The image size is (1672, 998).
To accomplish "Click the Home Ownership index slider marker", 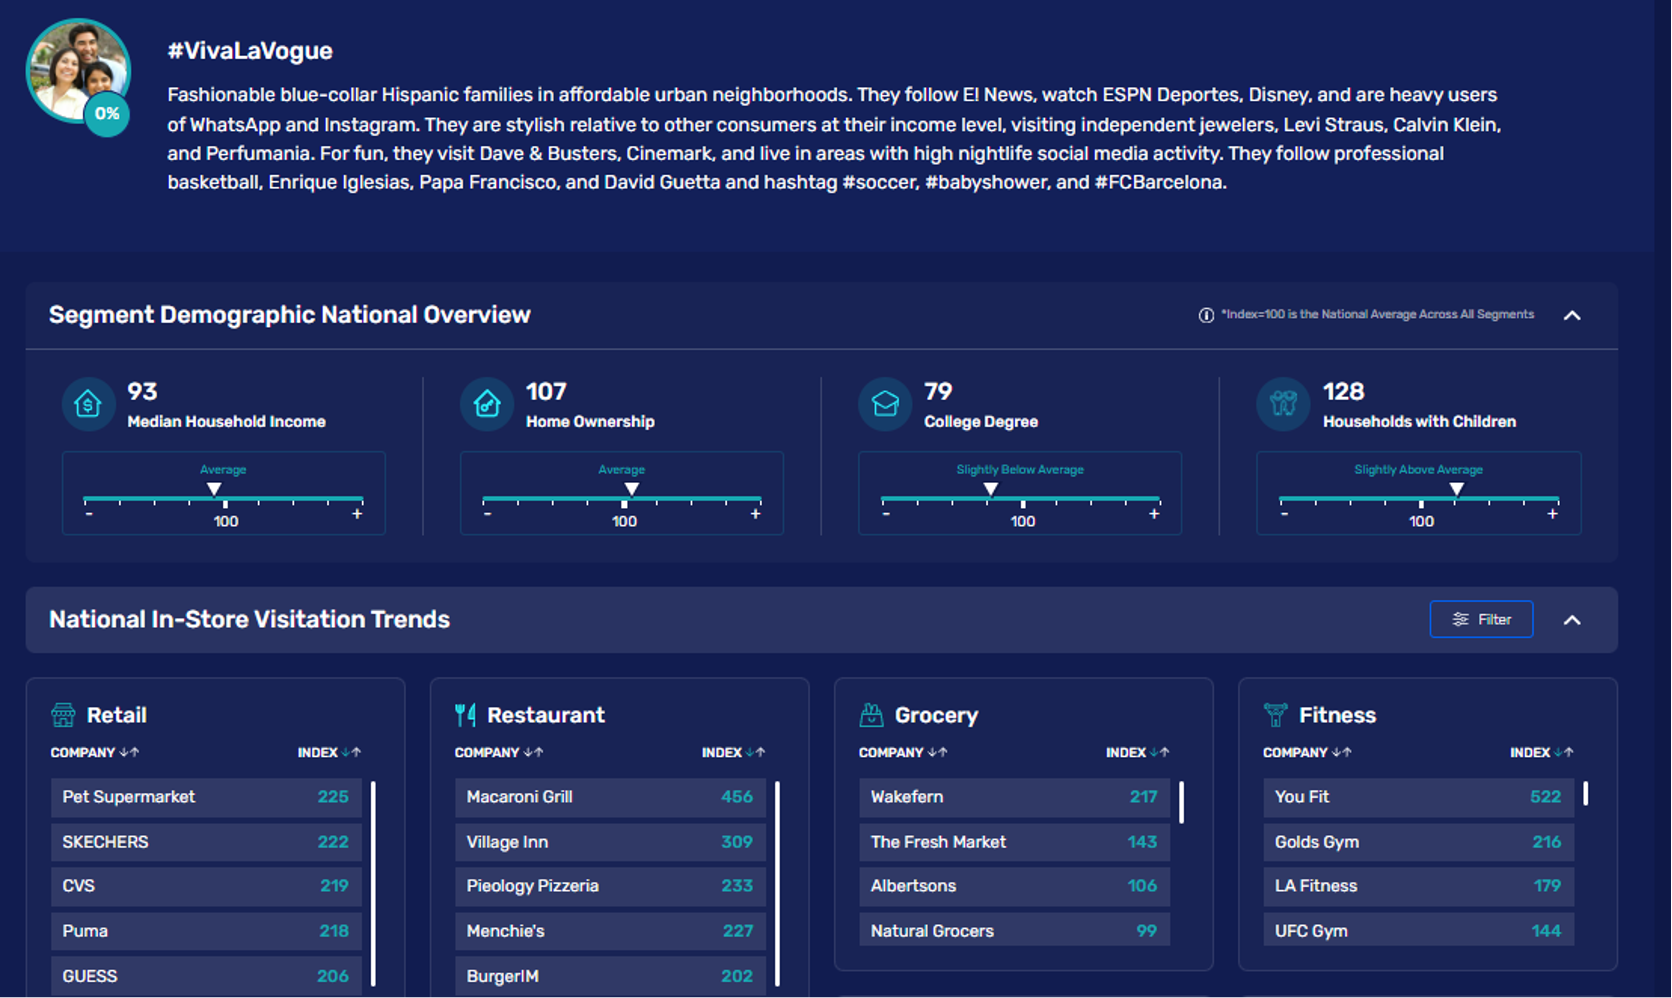I will [631, 489].
